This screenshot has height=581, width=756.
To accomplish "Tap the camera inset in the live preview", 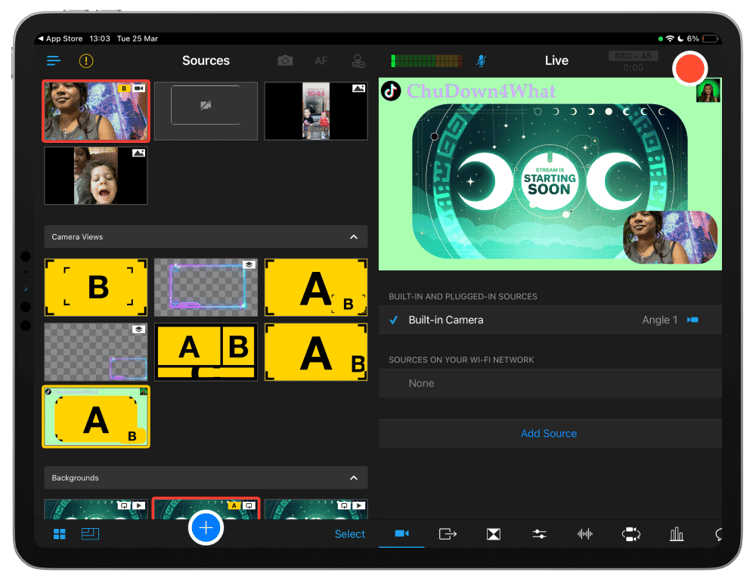I will tap(670, 237).
